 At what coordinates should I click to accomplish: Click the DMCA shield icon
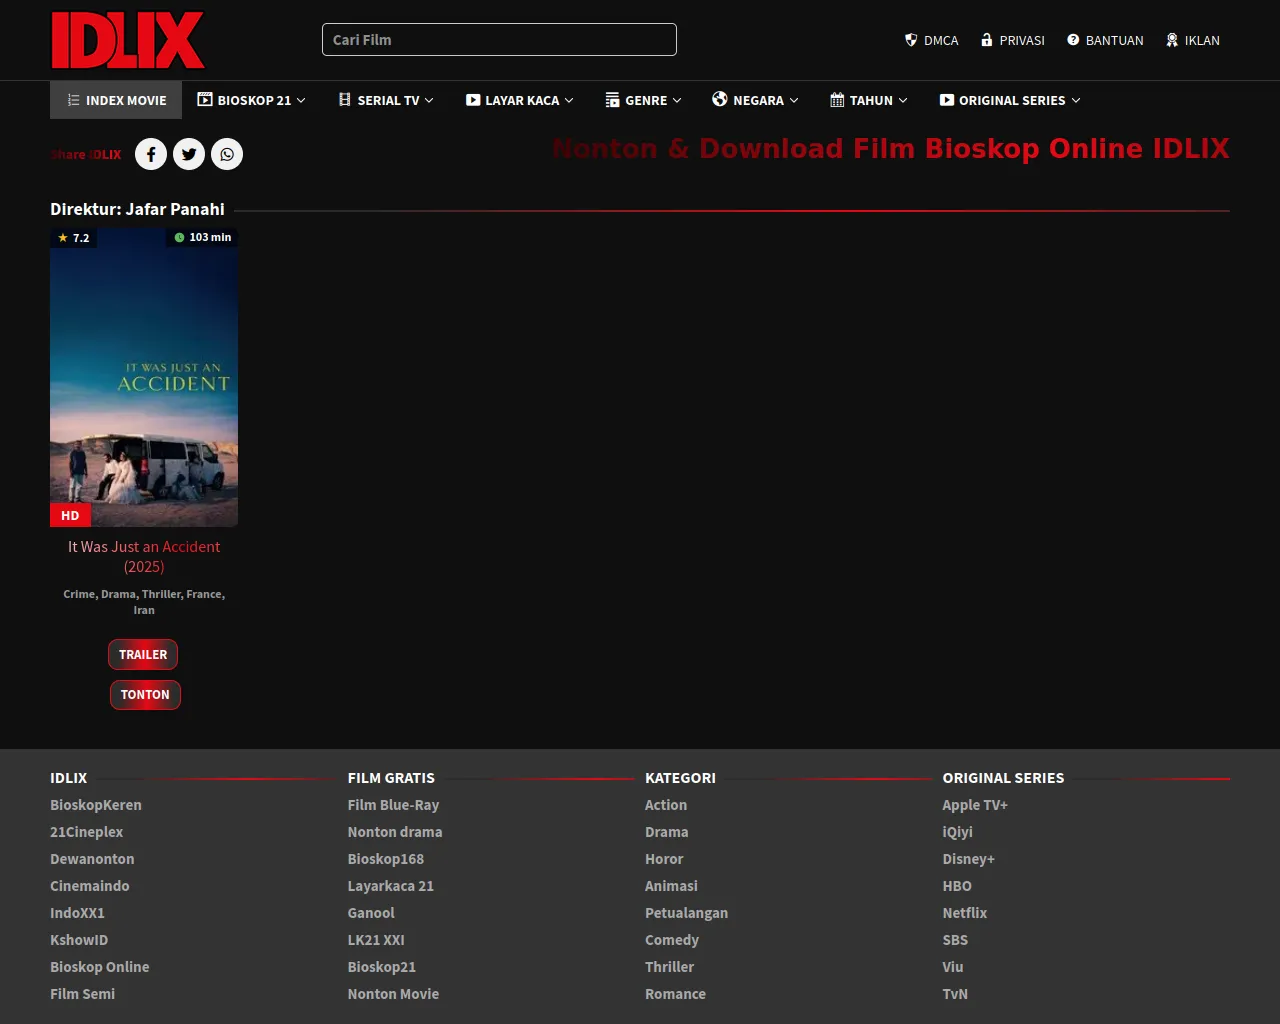911,40
